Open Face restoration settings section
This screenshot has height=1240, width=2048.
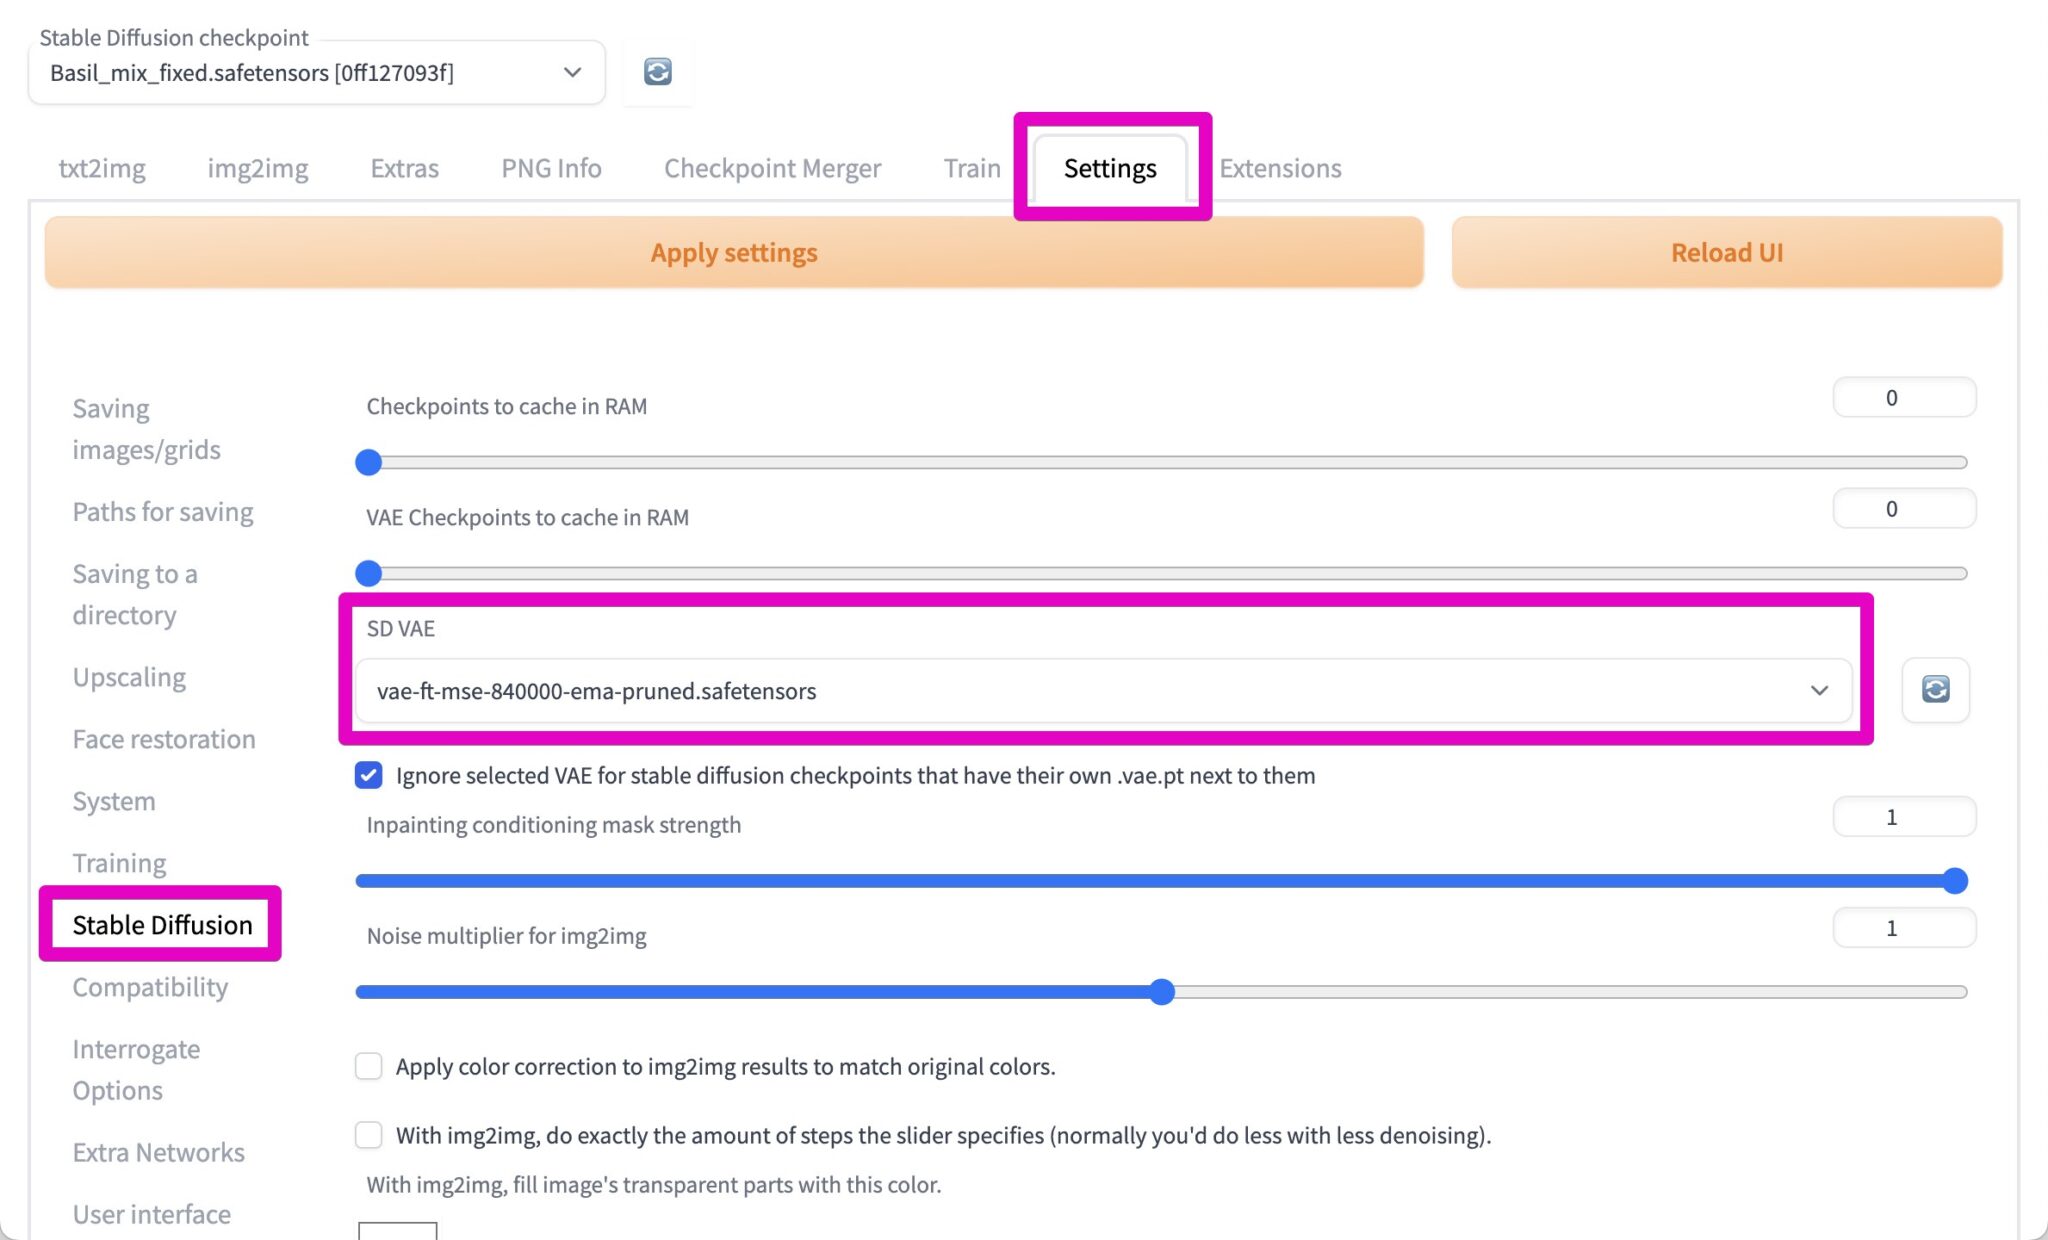pyautogui.click(x=164, y=739)
